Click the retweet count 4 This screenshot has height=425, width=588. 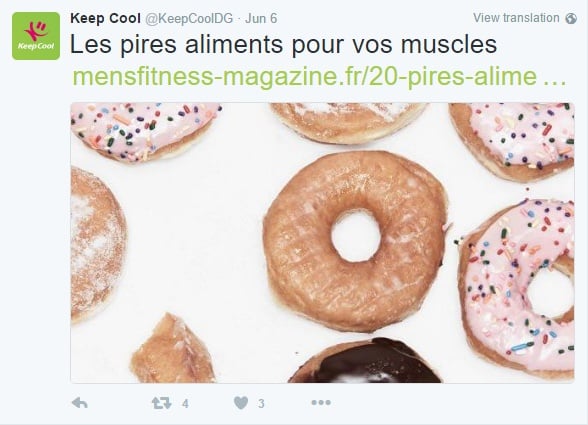pyautogui.click(x=185, y=404)
